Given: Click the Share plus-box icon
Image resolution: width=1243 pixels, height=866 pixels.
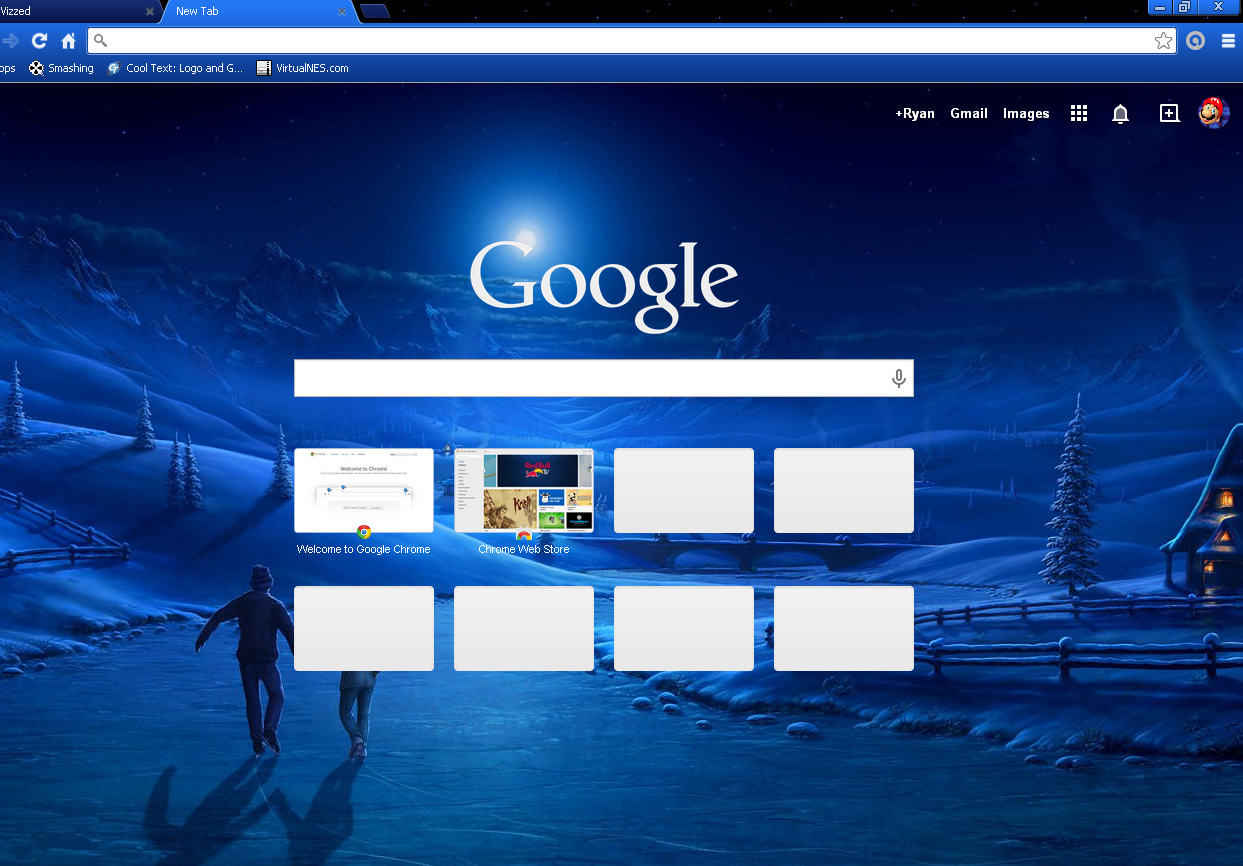Looking at the screenshot, I should [x=1169, y=113].
